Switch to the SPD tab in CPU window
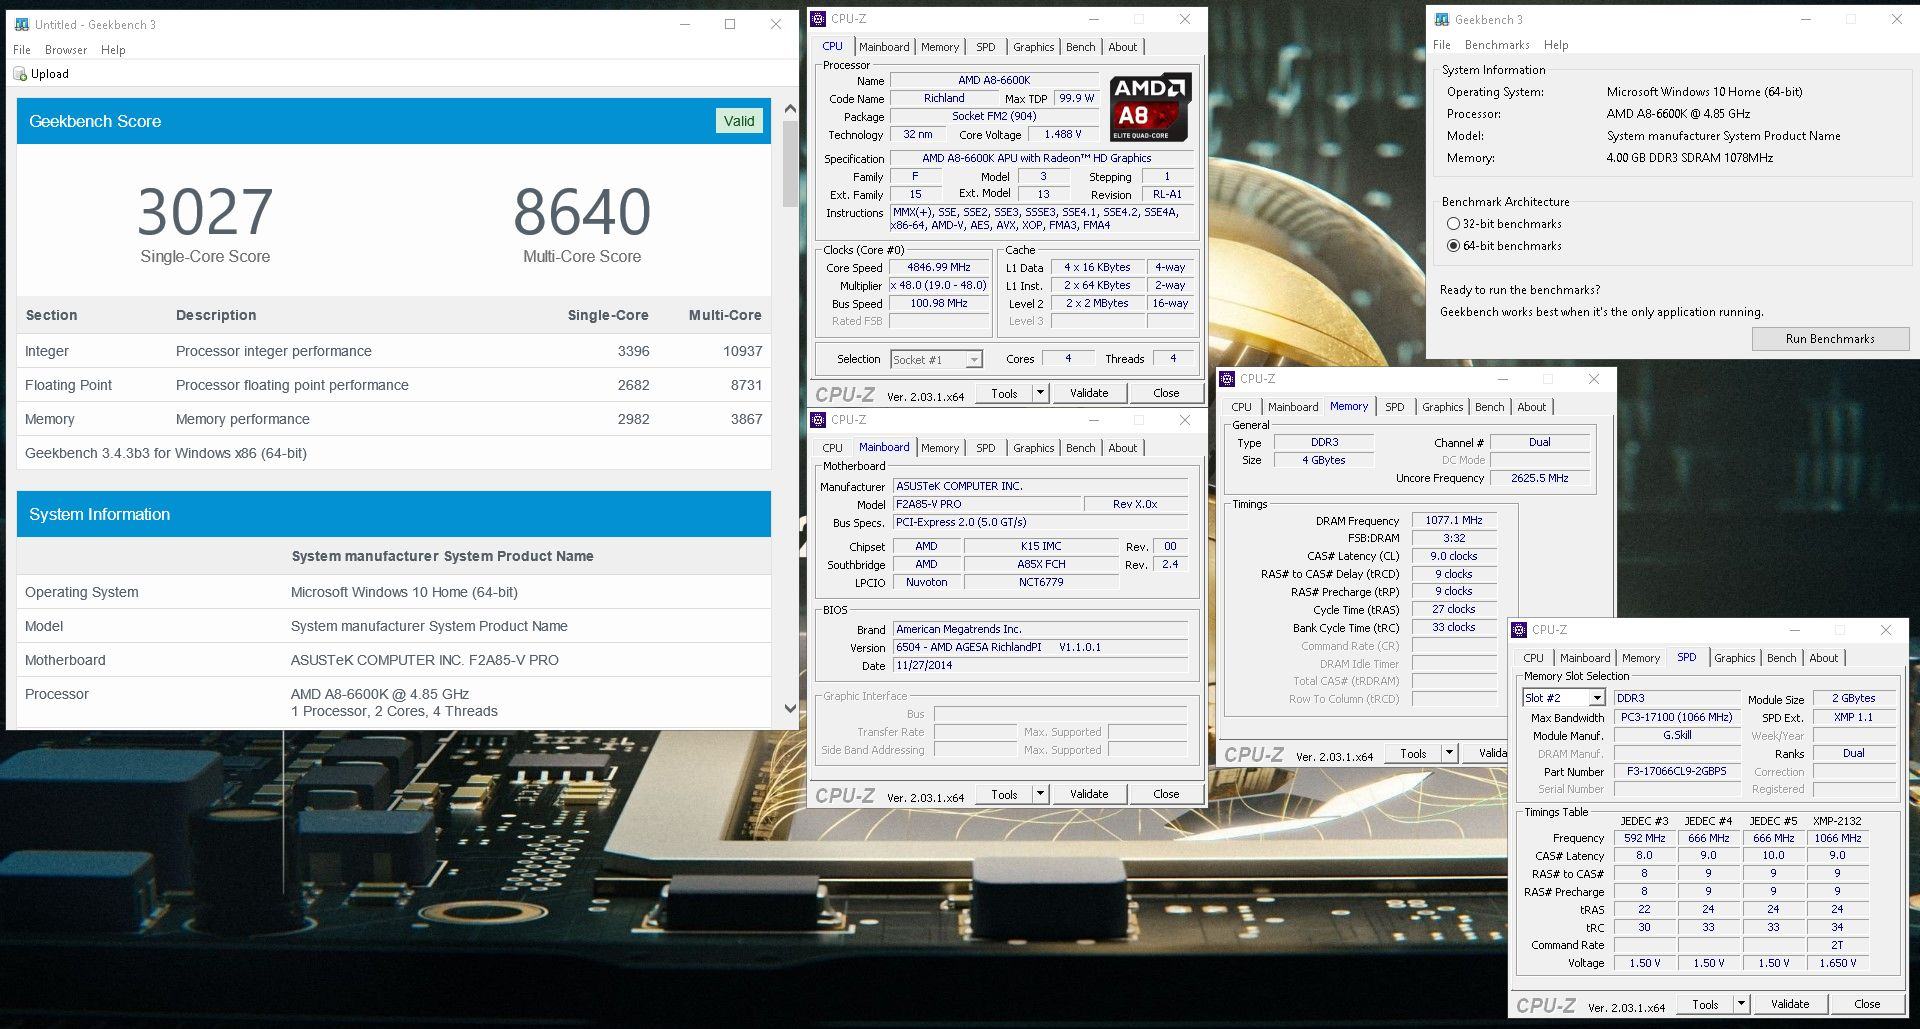Screen dimensions: 1920x1029 (x=986, y=47)
